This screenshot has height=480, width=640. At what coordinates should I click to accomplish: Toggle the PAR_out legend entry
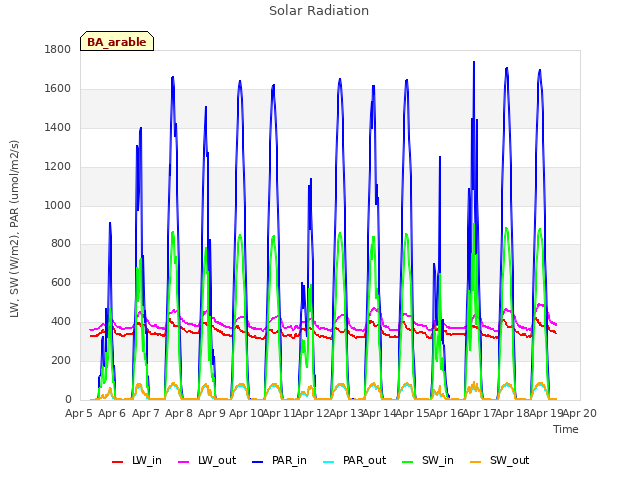354,461
